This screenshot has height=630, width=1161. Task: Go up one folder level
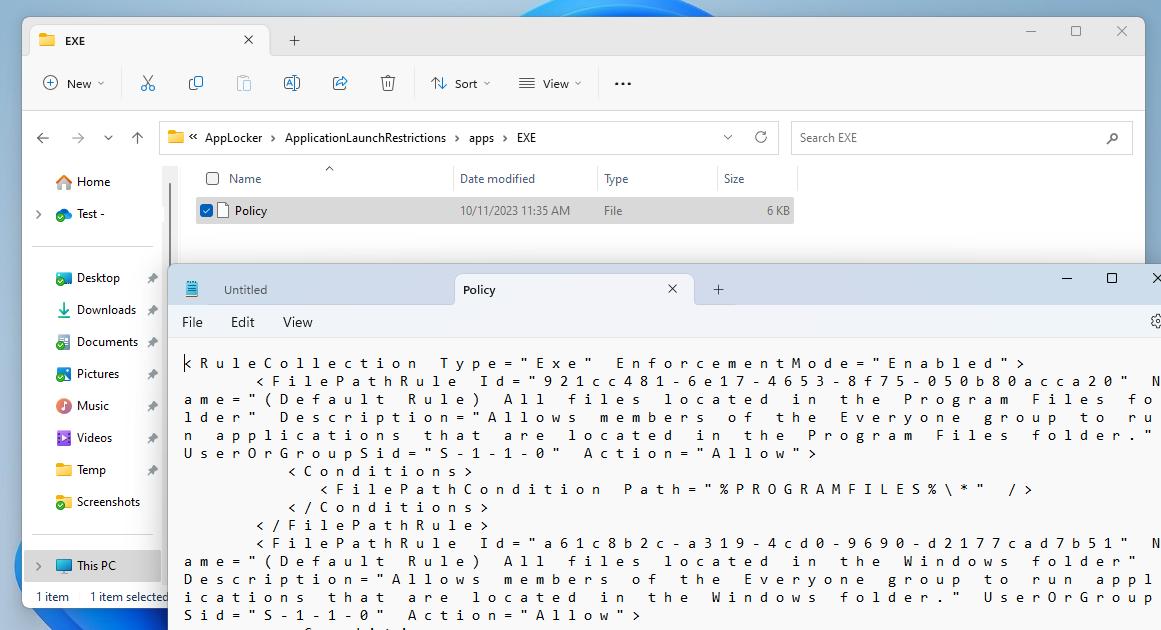point(137,138)
